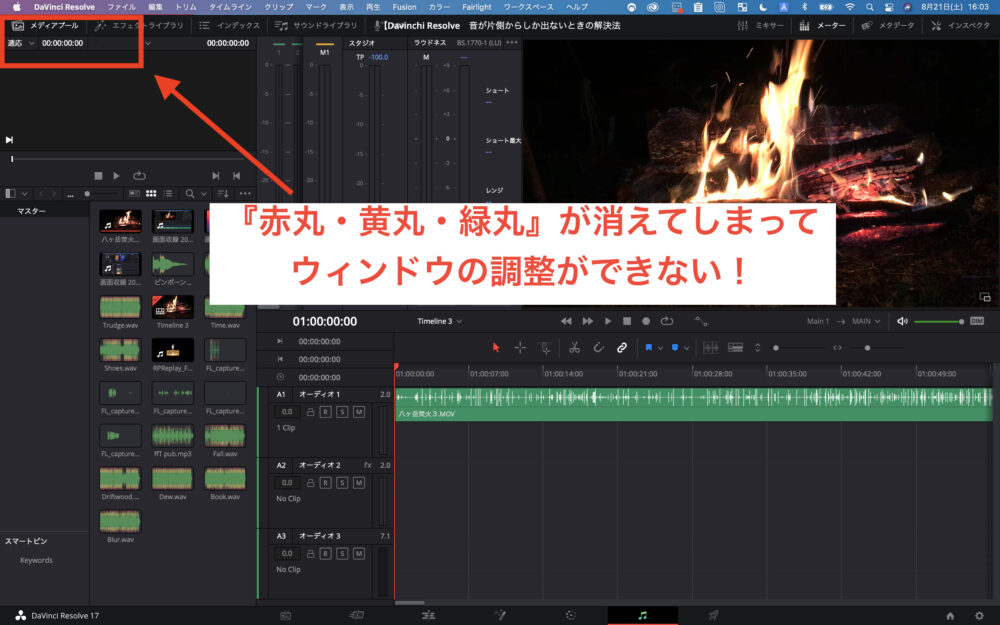
Task: Toggle the bin list sidebar icon
Action: click(x=10, y=193)
